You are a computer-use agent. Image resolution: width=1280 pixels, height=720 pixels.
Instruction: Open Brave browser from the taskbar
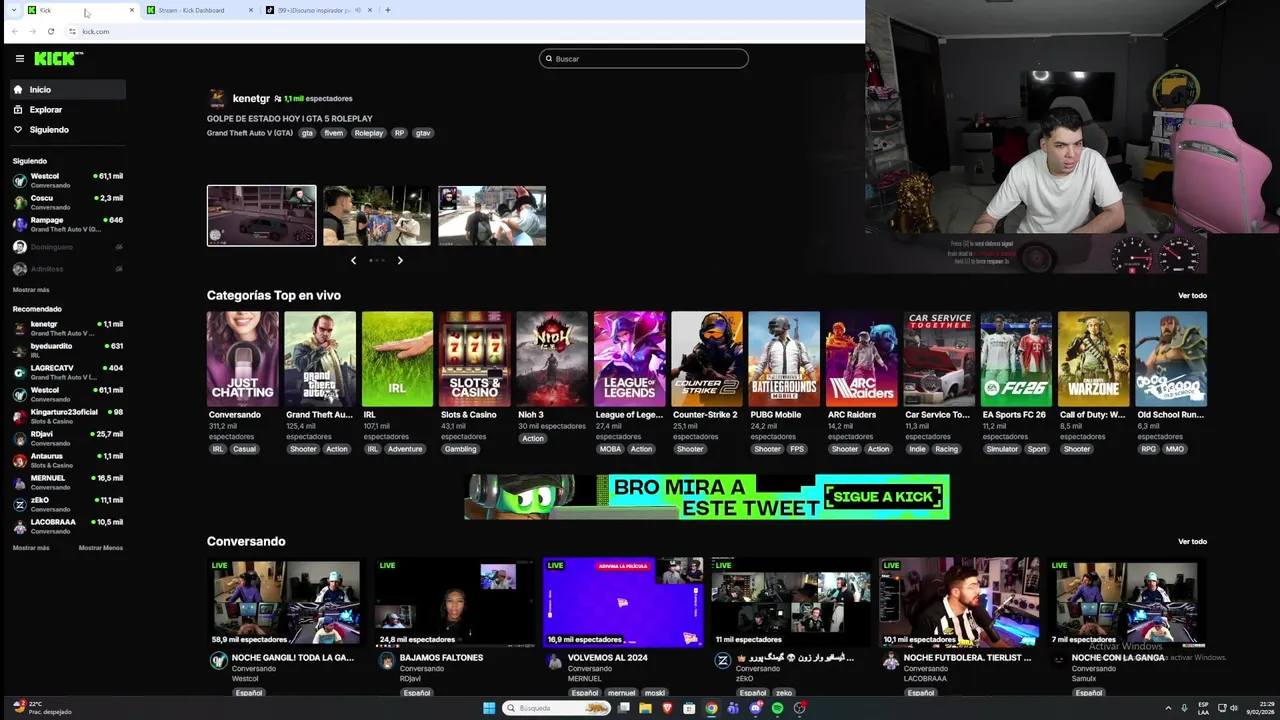coord(667,708)
